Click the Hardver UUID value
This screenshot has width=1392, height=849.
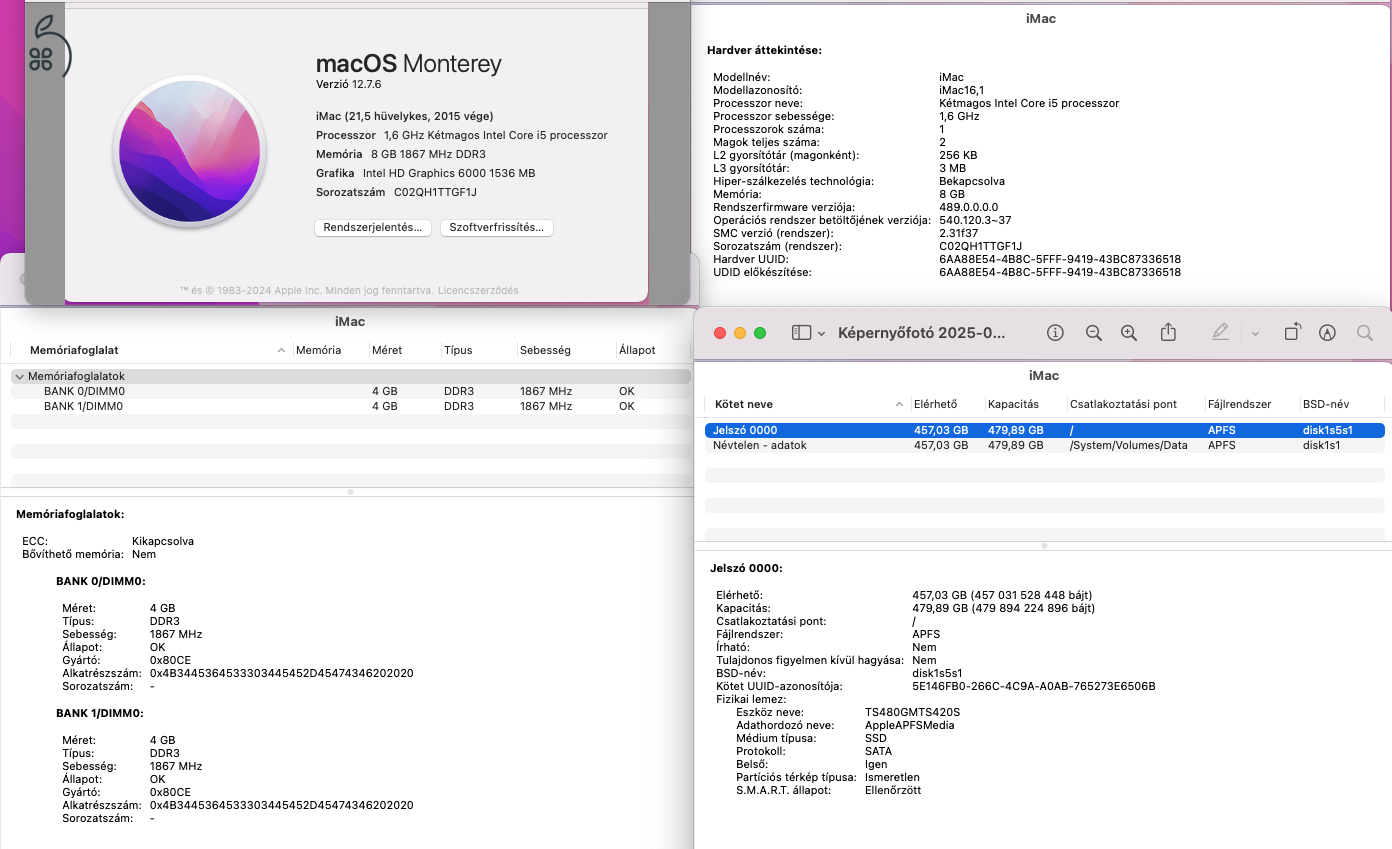pyautogui.click(x=1060, y=259)
